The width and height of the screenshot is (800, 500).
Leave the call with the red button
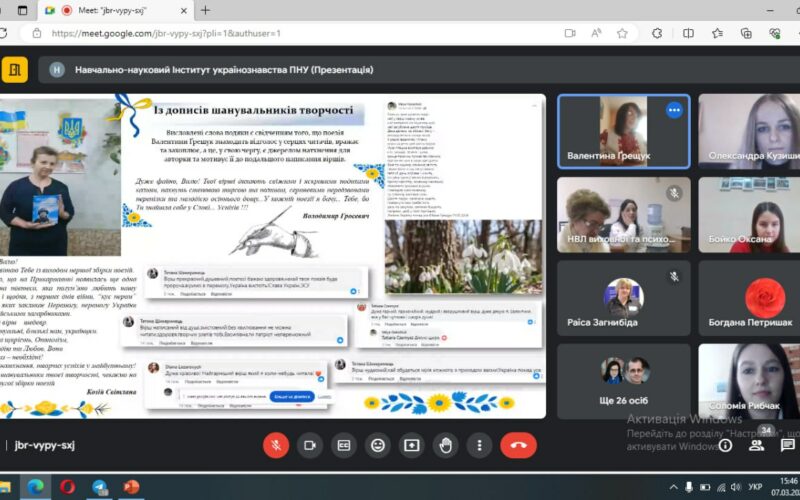click(x=518, y=445)
